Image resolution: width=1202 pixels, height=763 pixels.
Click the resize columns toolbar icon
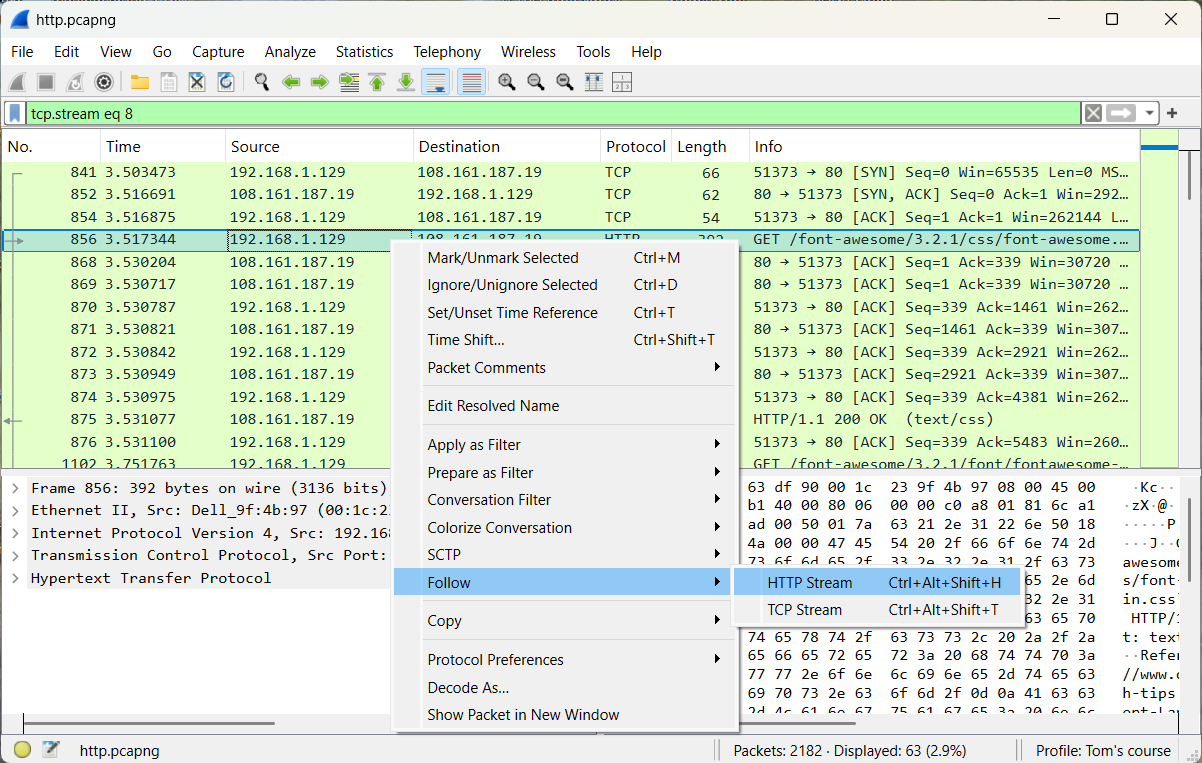[594, 82]
